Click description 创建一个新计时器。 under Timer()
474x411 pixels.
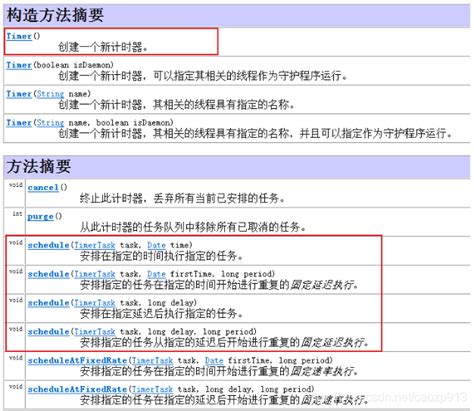(103, 47)
